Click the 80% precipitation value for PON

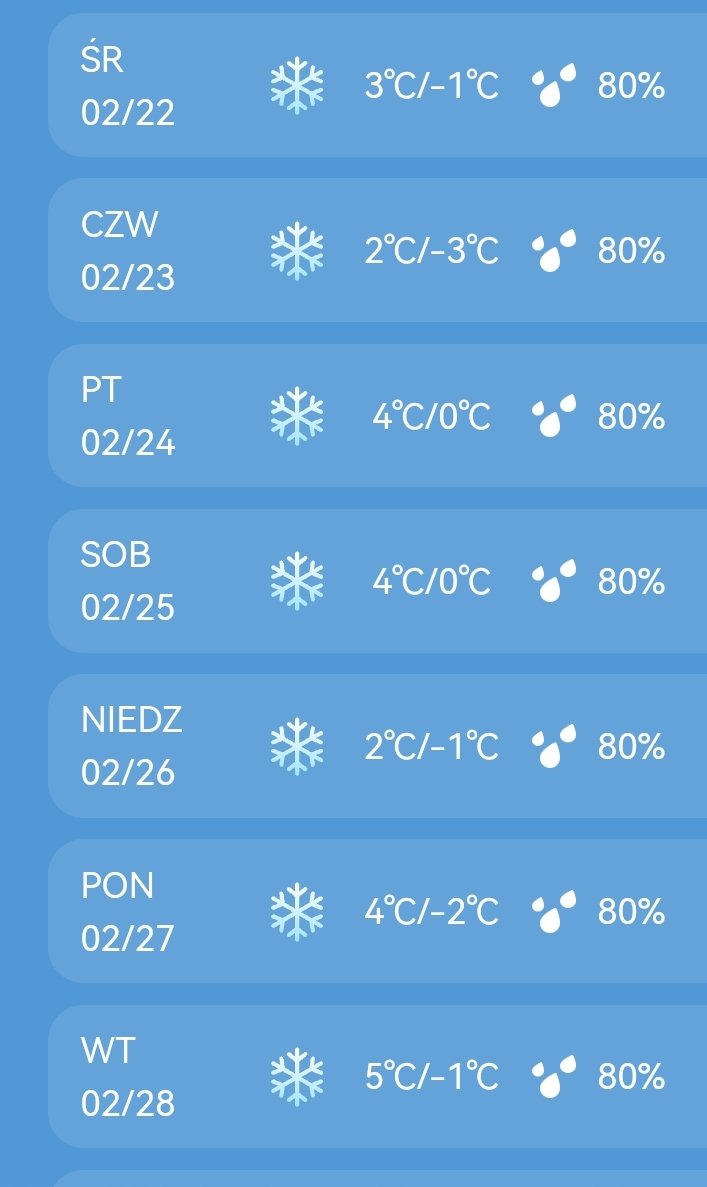[631, 911]
